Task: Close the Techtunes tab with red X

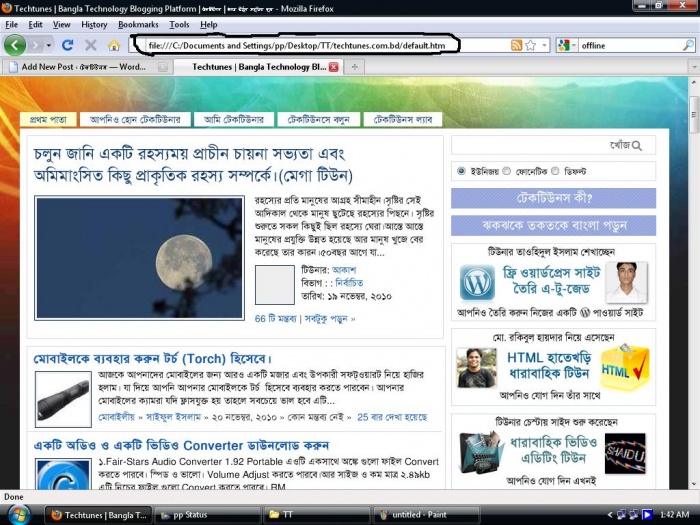Action: [333, 67]
